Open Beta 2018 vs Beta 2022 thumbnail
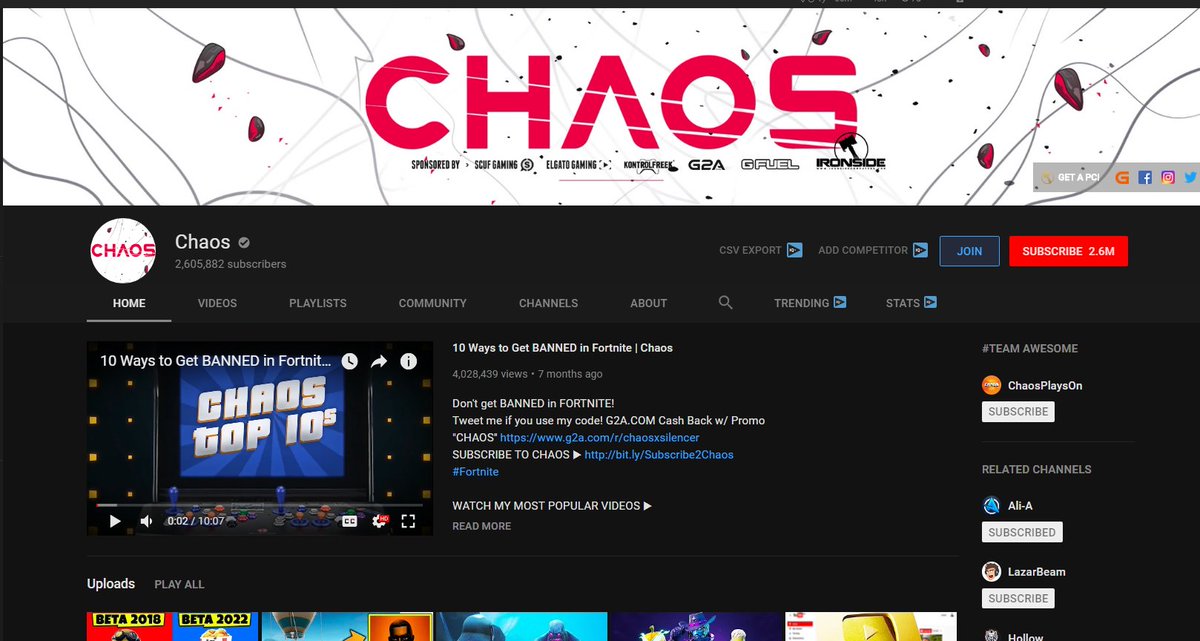The image size is (1200, 641). [x=172, y=627]
